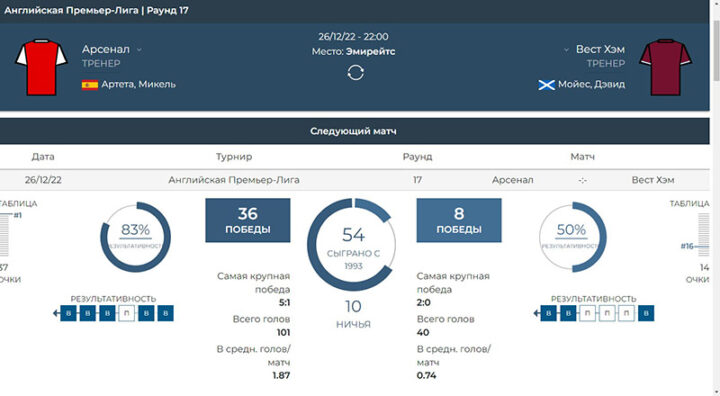The height and width of the screenshot is (396, 720).
Task: Click Arsenal's form box marked П
Action: point(127,313)
